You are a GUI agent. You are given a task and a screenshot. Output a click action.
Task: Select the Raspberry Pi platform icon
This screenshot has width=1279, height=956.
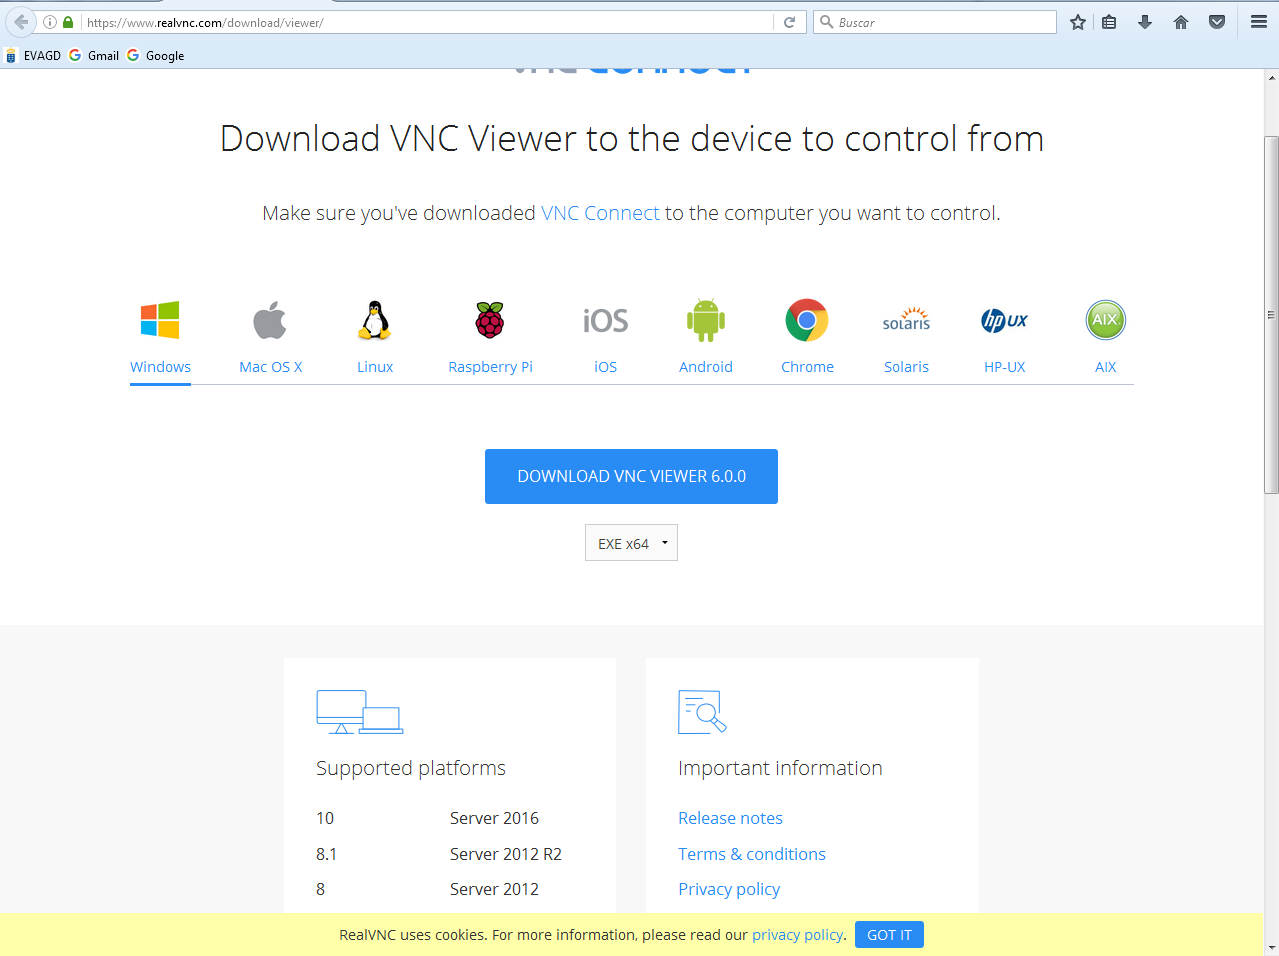489,318
